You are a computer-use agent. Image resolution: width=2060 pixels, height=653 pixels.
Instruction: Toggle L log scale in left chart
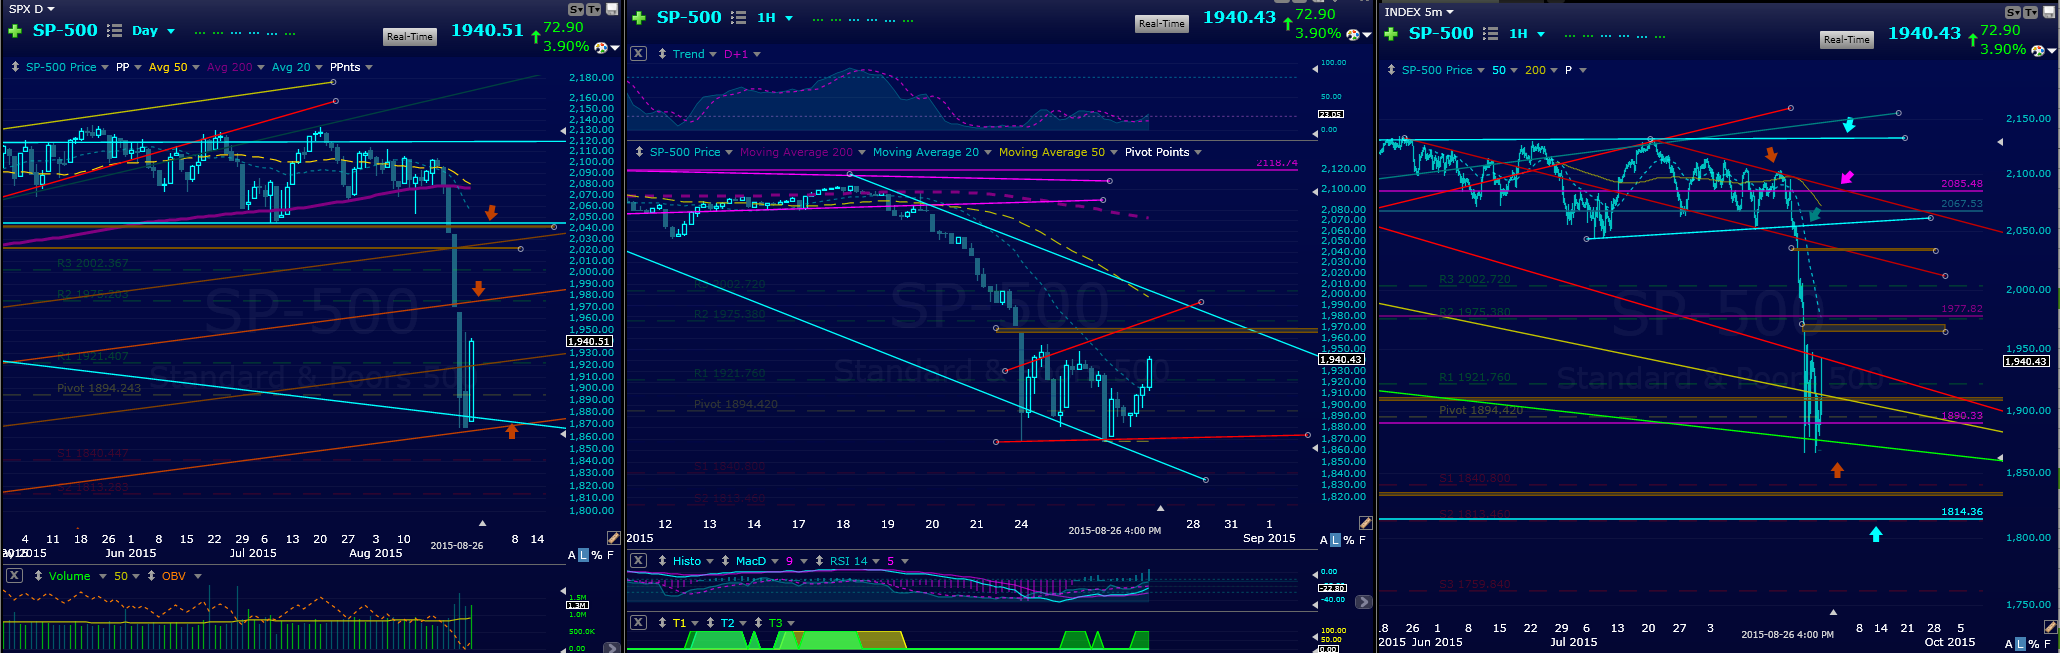[584, 555]
